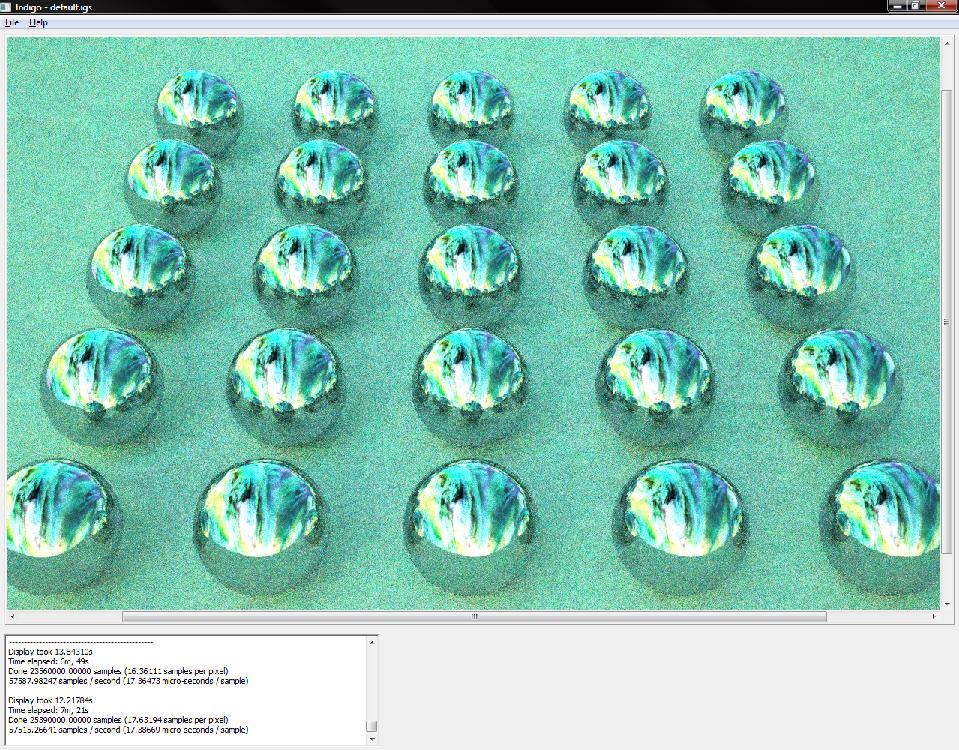This screenshot has height=750, width=959.
Task: Open the File menu
Action: click(14, 20)
